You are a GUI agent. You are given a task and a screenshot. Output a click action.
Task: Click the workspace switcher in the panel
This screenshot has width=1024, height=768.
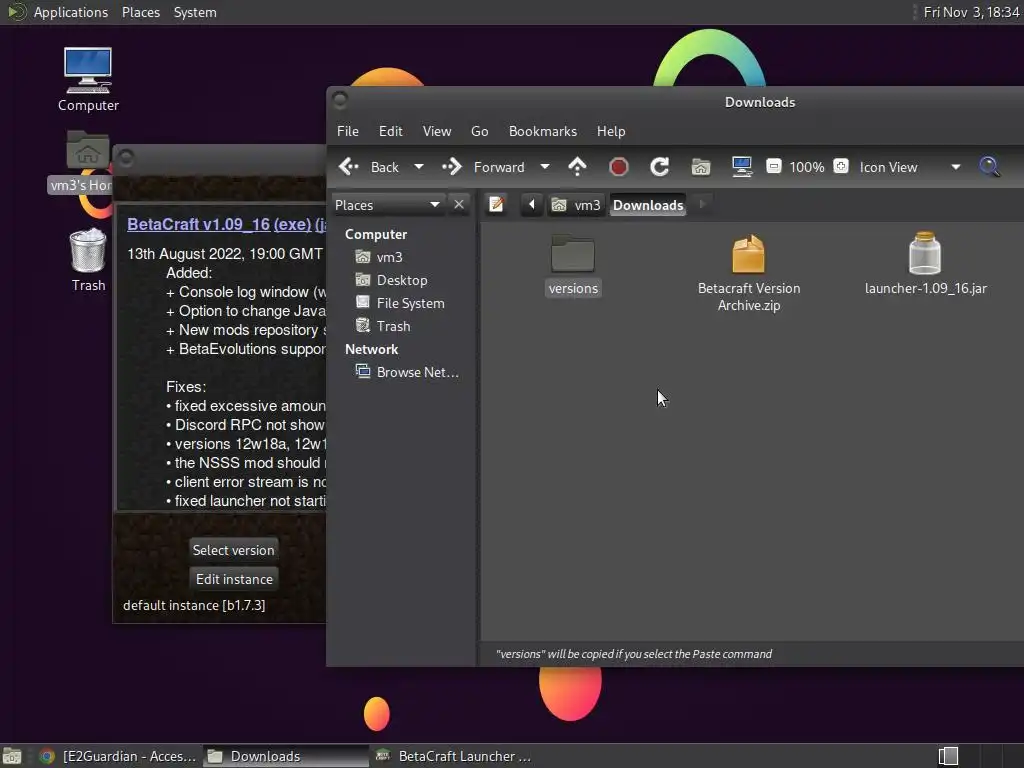[x=948, y=756]
